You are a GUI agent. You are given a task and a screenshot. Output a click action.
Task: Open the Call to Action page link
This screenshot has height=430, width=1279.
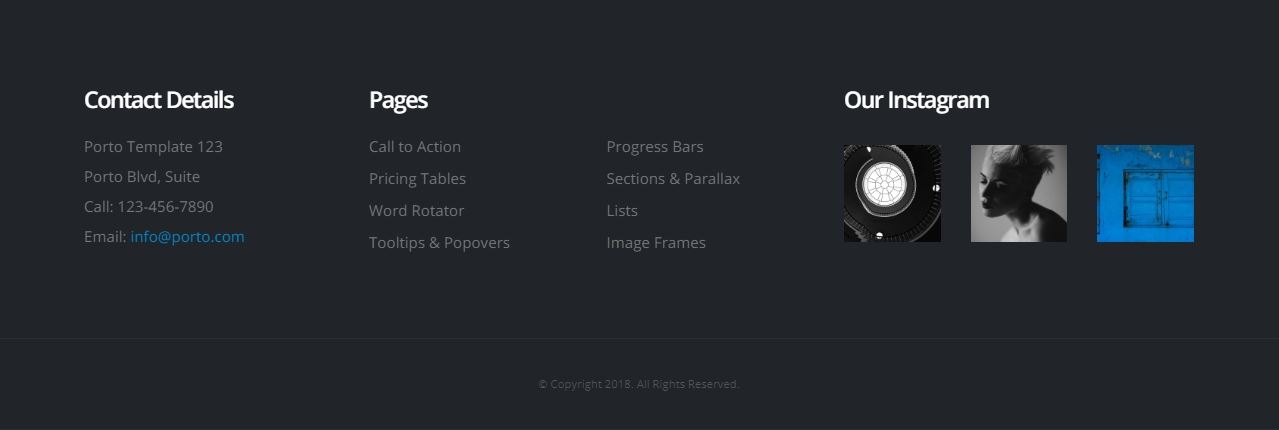coord(415,147)
